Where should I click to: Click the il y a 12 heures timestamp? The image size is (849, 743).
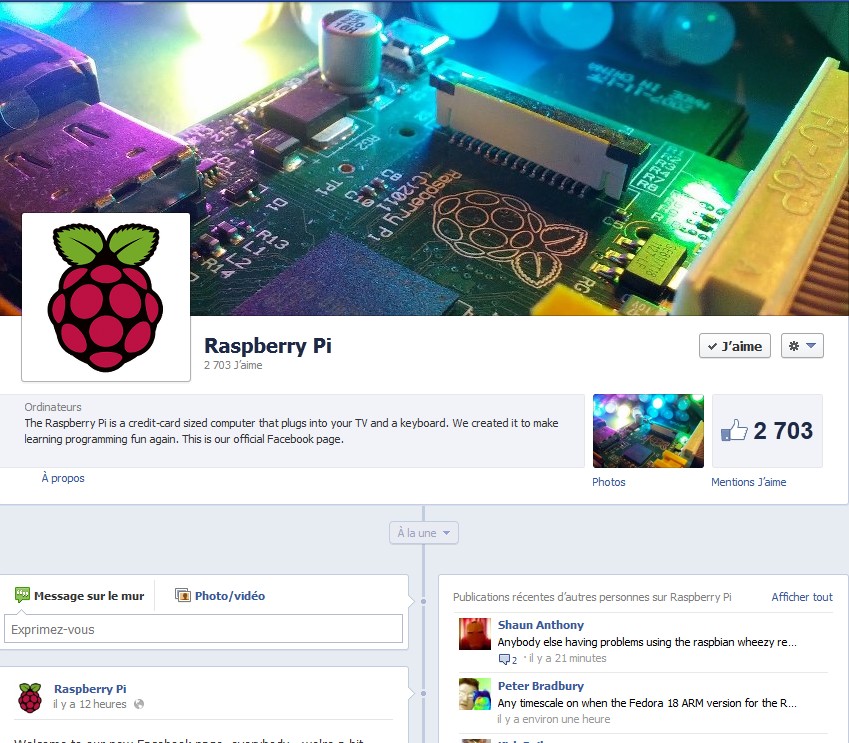pos(89,704)
